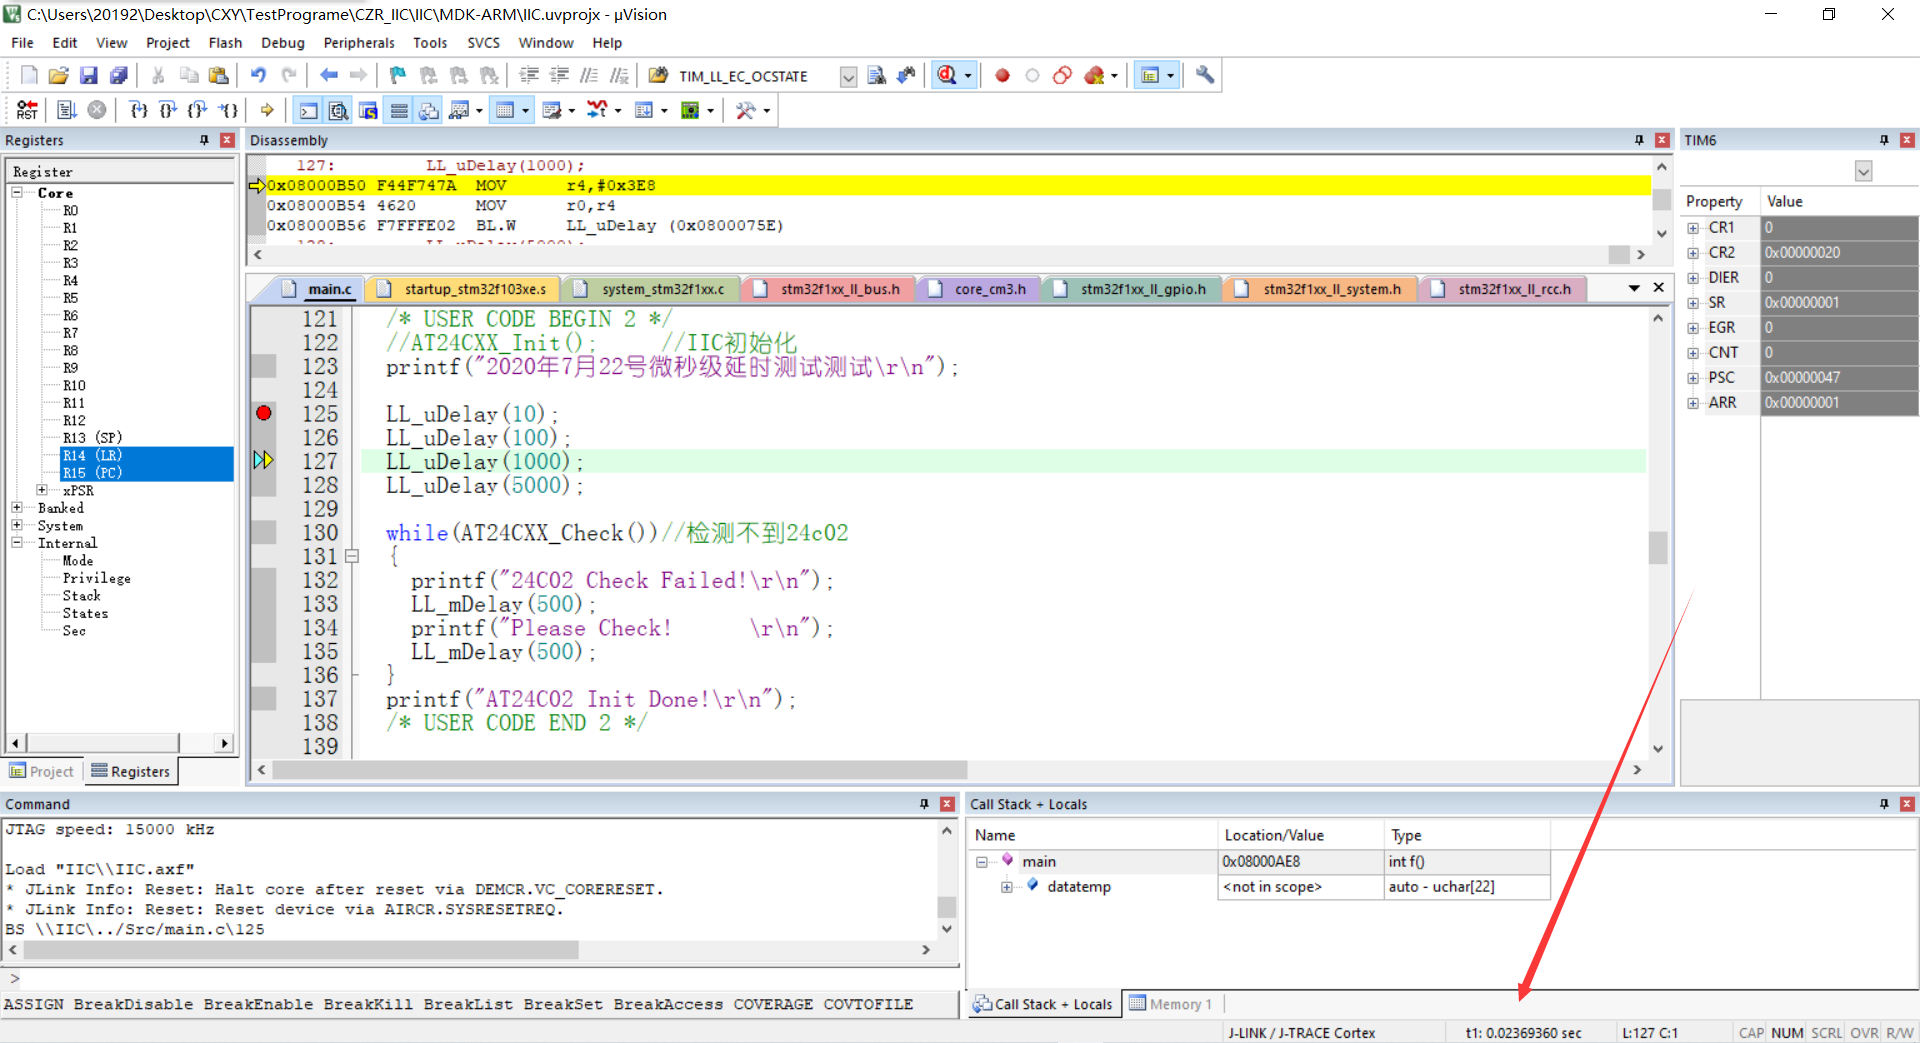Undo the last edit
This screenshot has height=1043, width=1920.
(258, 75)
